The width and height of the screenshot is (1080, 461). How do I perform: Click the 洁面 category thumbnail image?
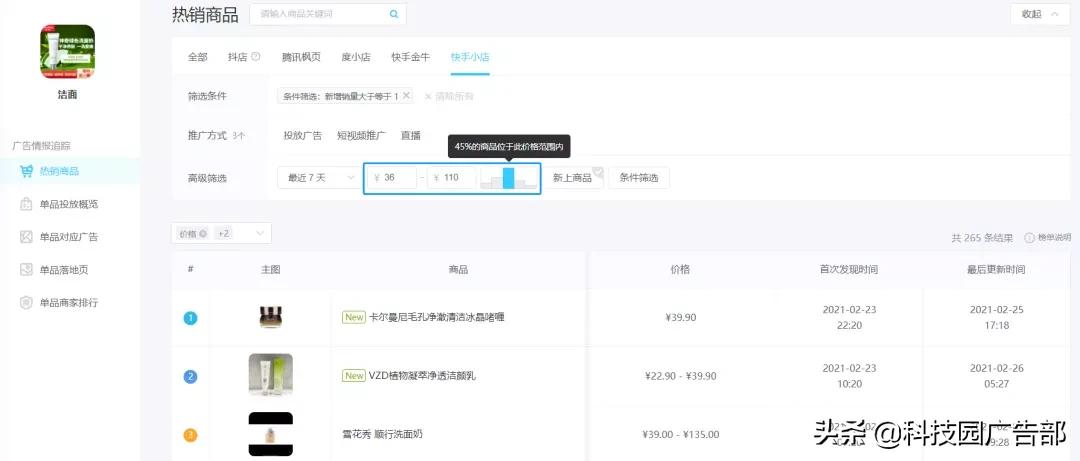[x=68, y=51]
